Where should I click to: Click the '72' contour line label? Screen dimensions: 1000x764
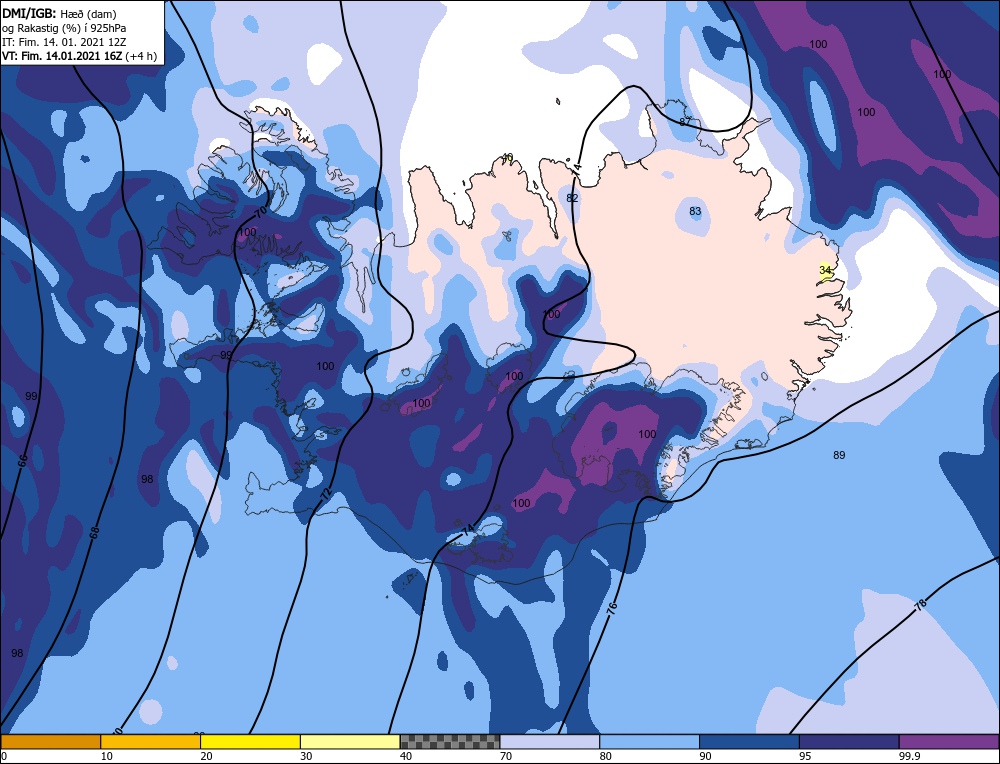click(326, 494)
